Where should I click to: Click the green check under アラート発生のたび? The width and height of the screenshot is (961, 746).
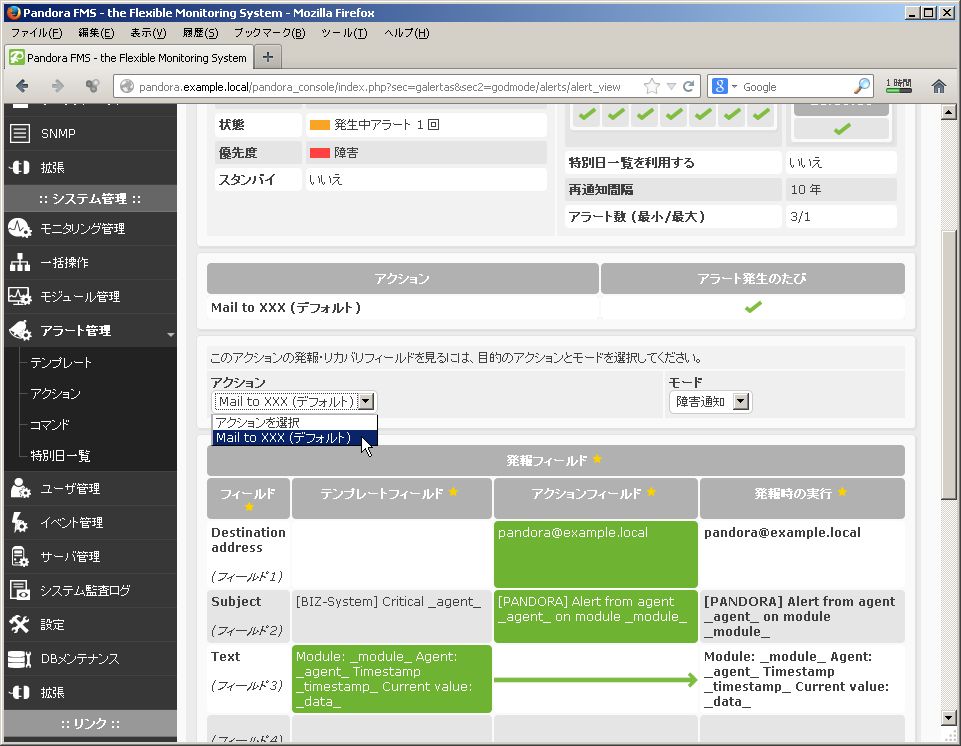click(753, 307)
